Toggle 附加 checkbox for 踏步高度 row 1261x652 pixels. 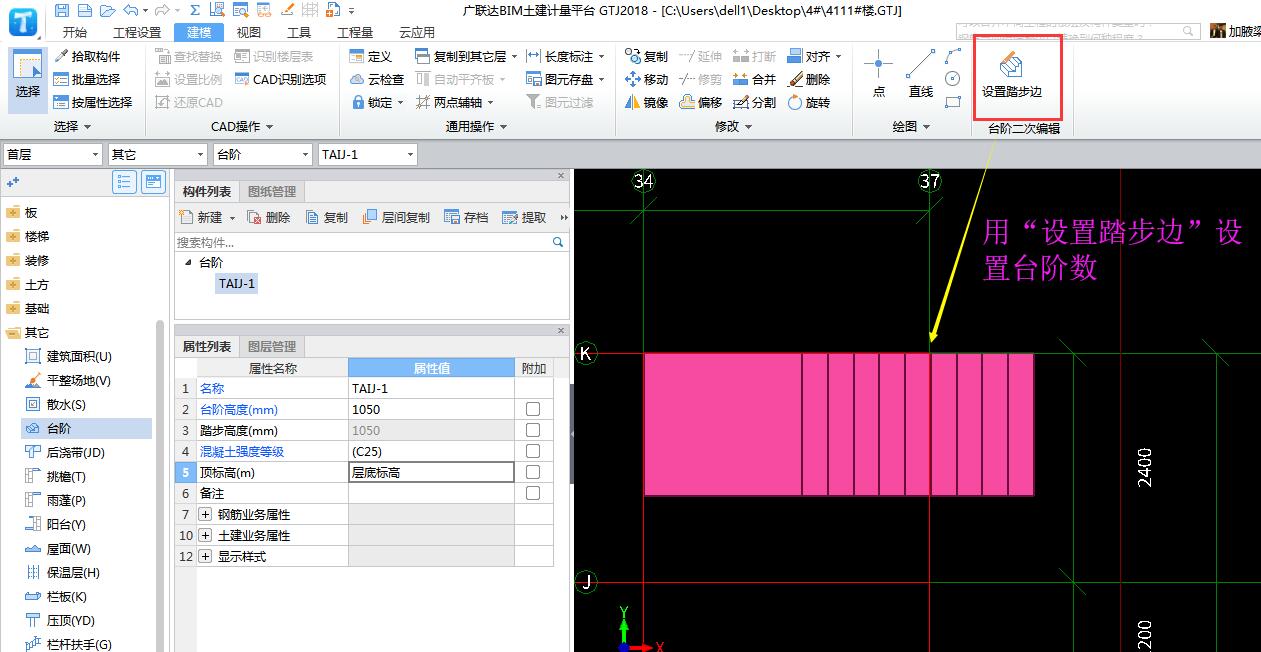point(533,430)
